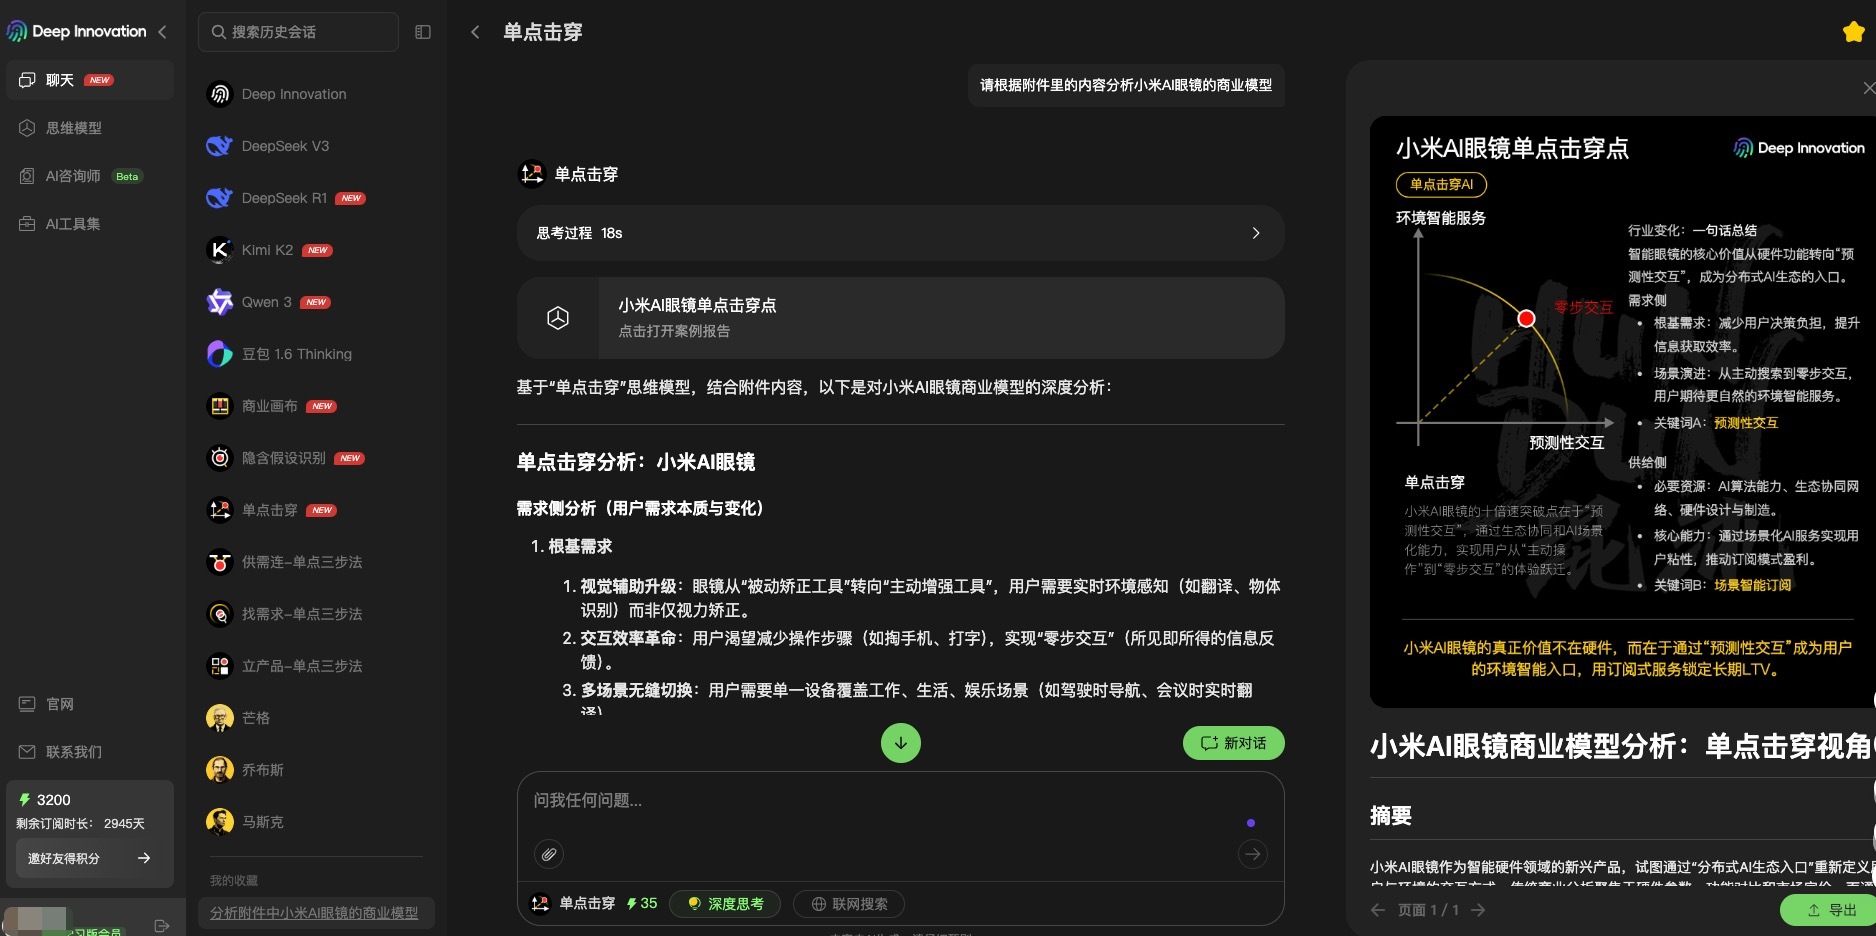Click the 单点击穿 page header title
The image size is (1876, 936).
(543, 32)
